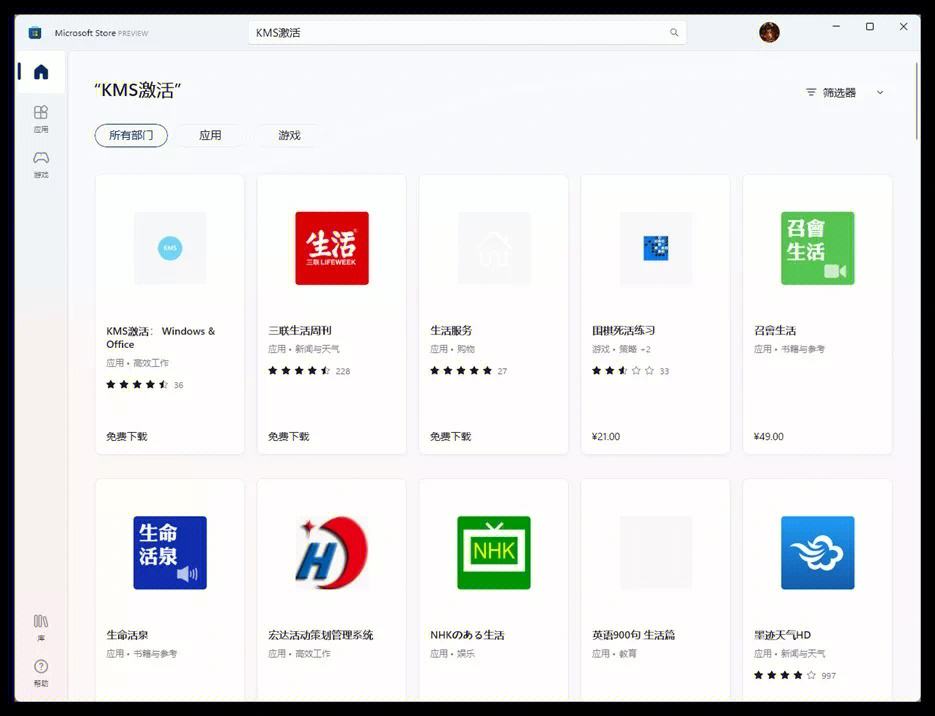Click the Microsoft Store logo icon

pos(35,33)
